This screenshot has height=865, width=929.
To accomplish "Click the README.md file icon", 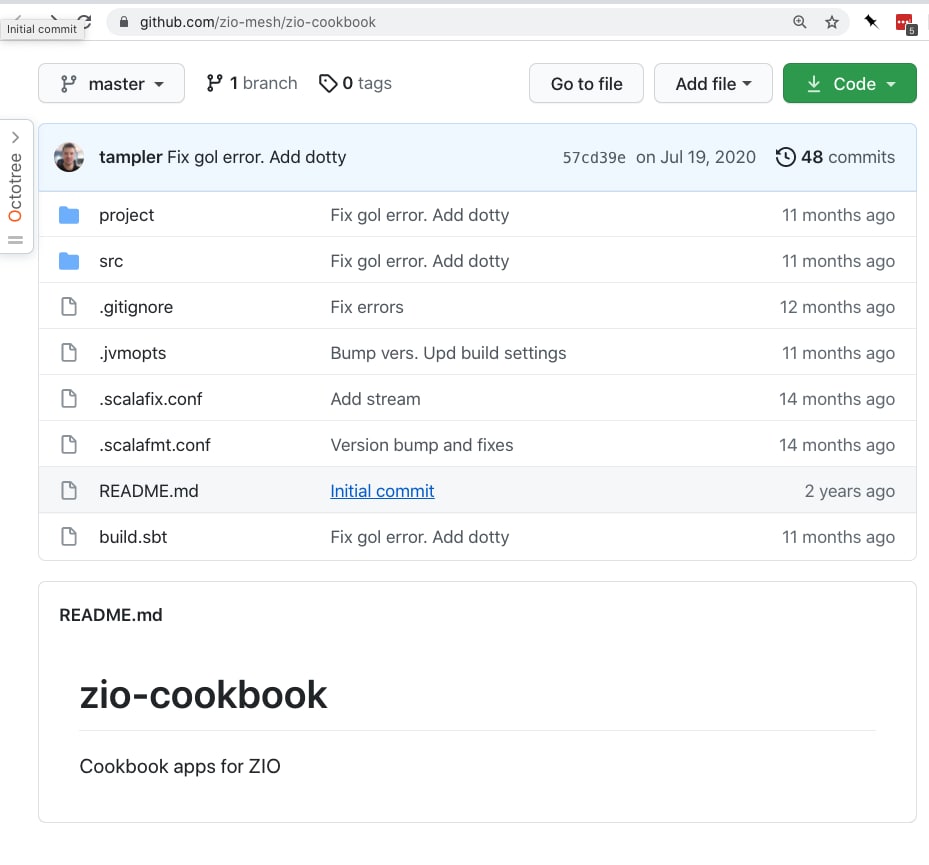I will (x=69, y=491).
